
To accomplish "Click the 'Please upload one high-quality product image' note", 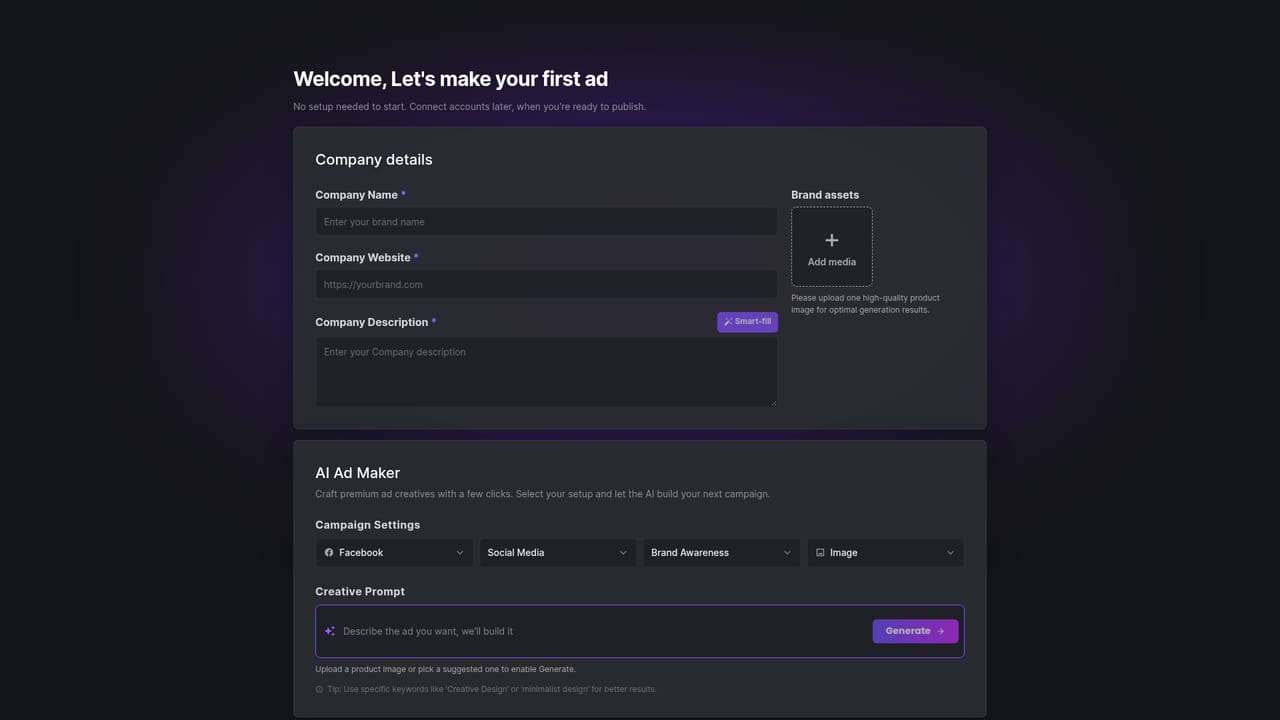I will pyautogui.click(x=865, y=304).
